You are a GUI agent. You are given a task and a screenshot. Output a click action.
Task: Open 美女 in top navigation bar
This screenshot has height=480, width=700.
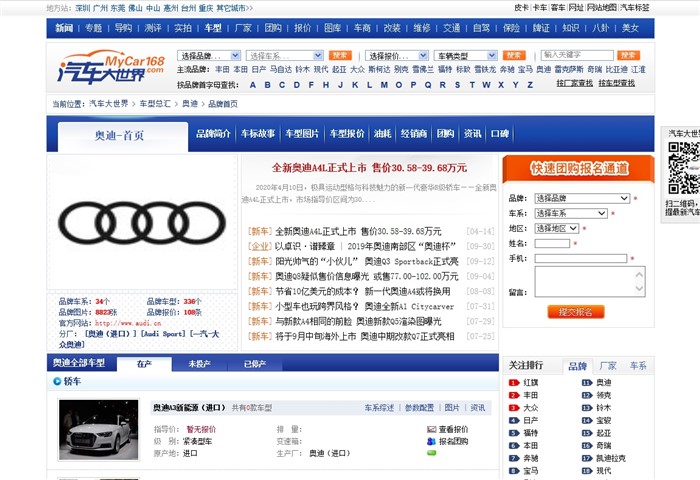(630, 28)
